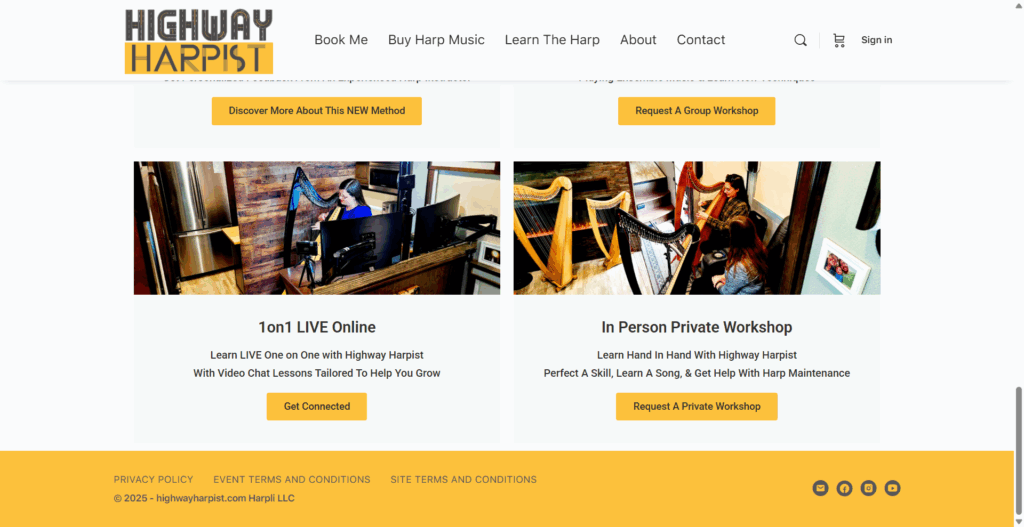Go to the About page
1024x527 pixels.
click(638, 40)
